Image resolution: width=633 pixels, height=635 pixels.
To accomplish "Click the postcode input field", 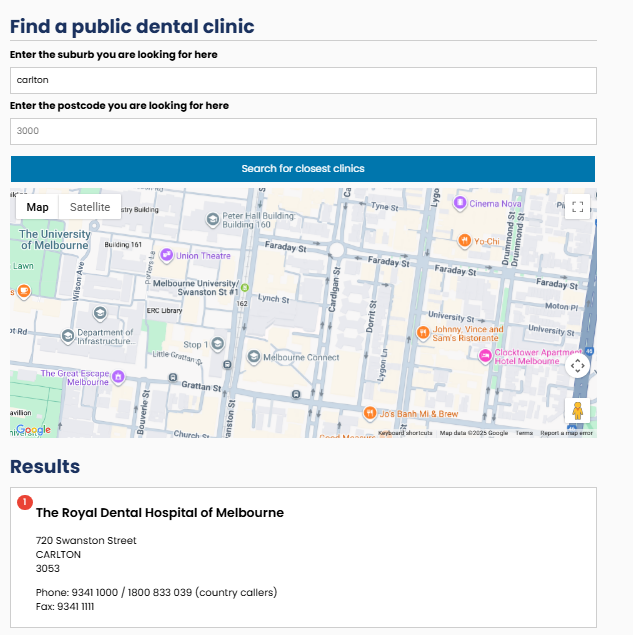I will (303, 131).
